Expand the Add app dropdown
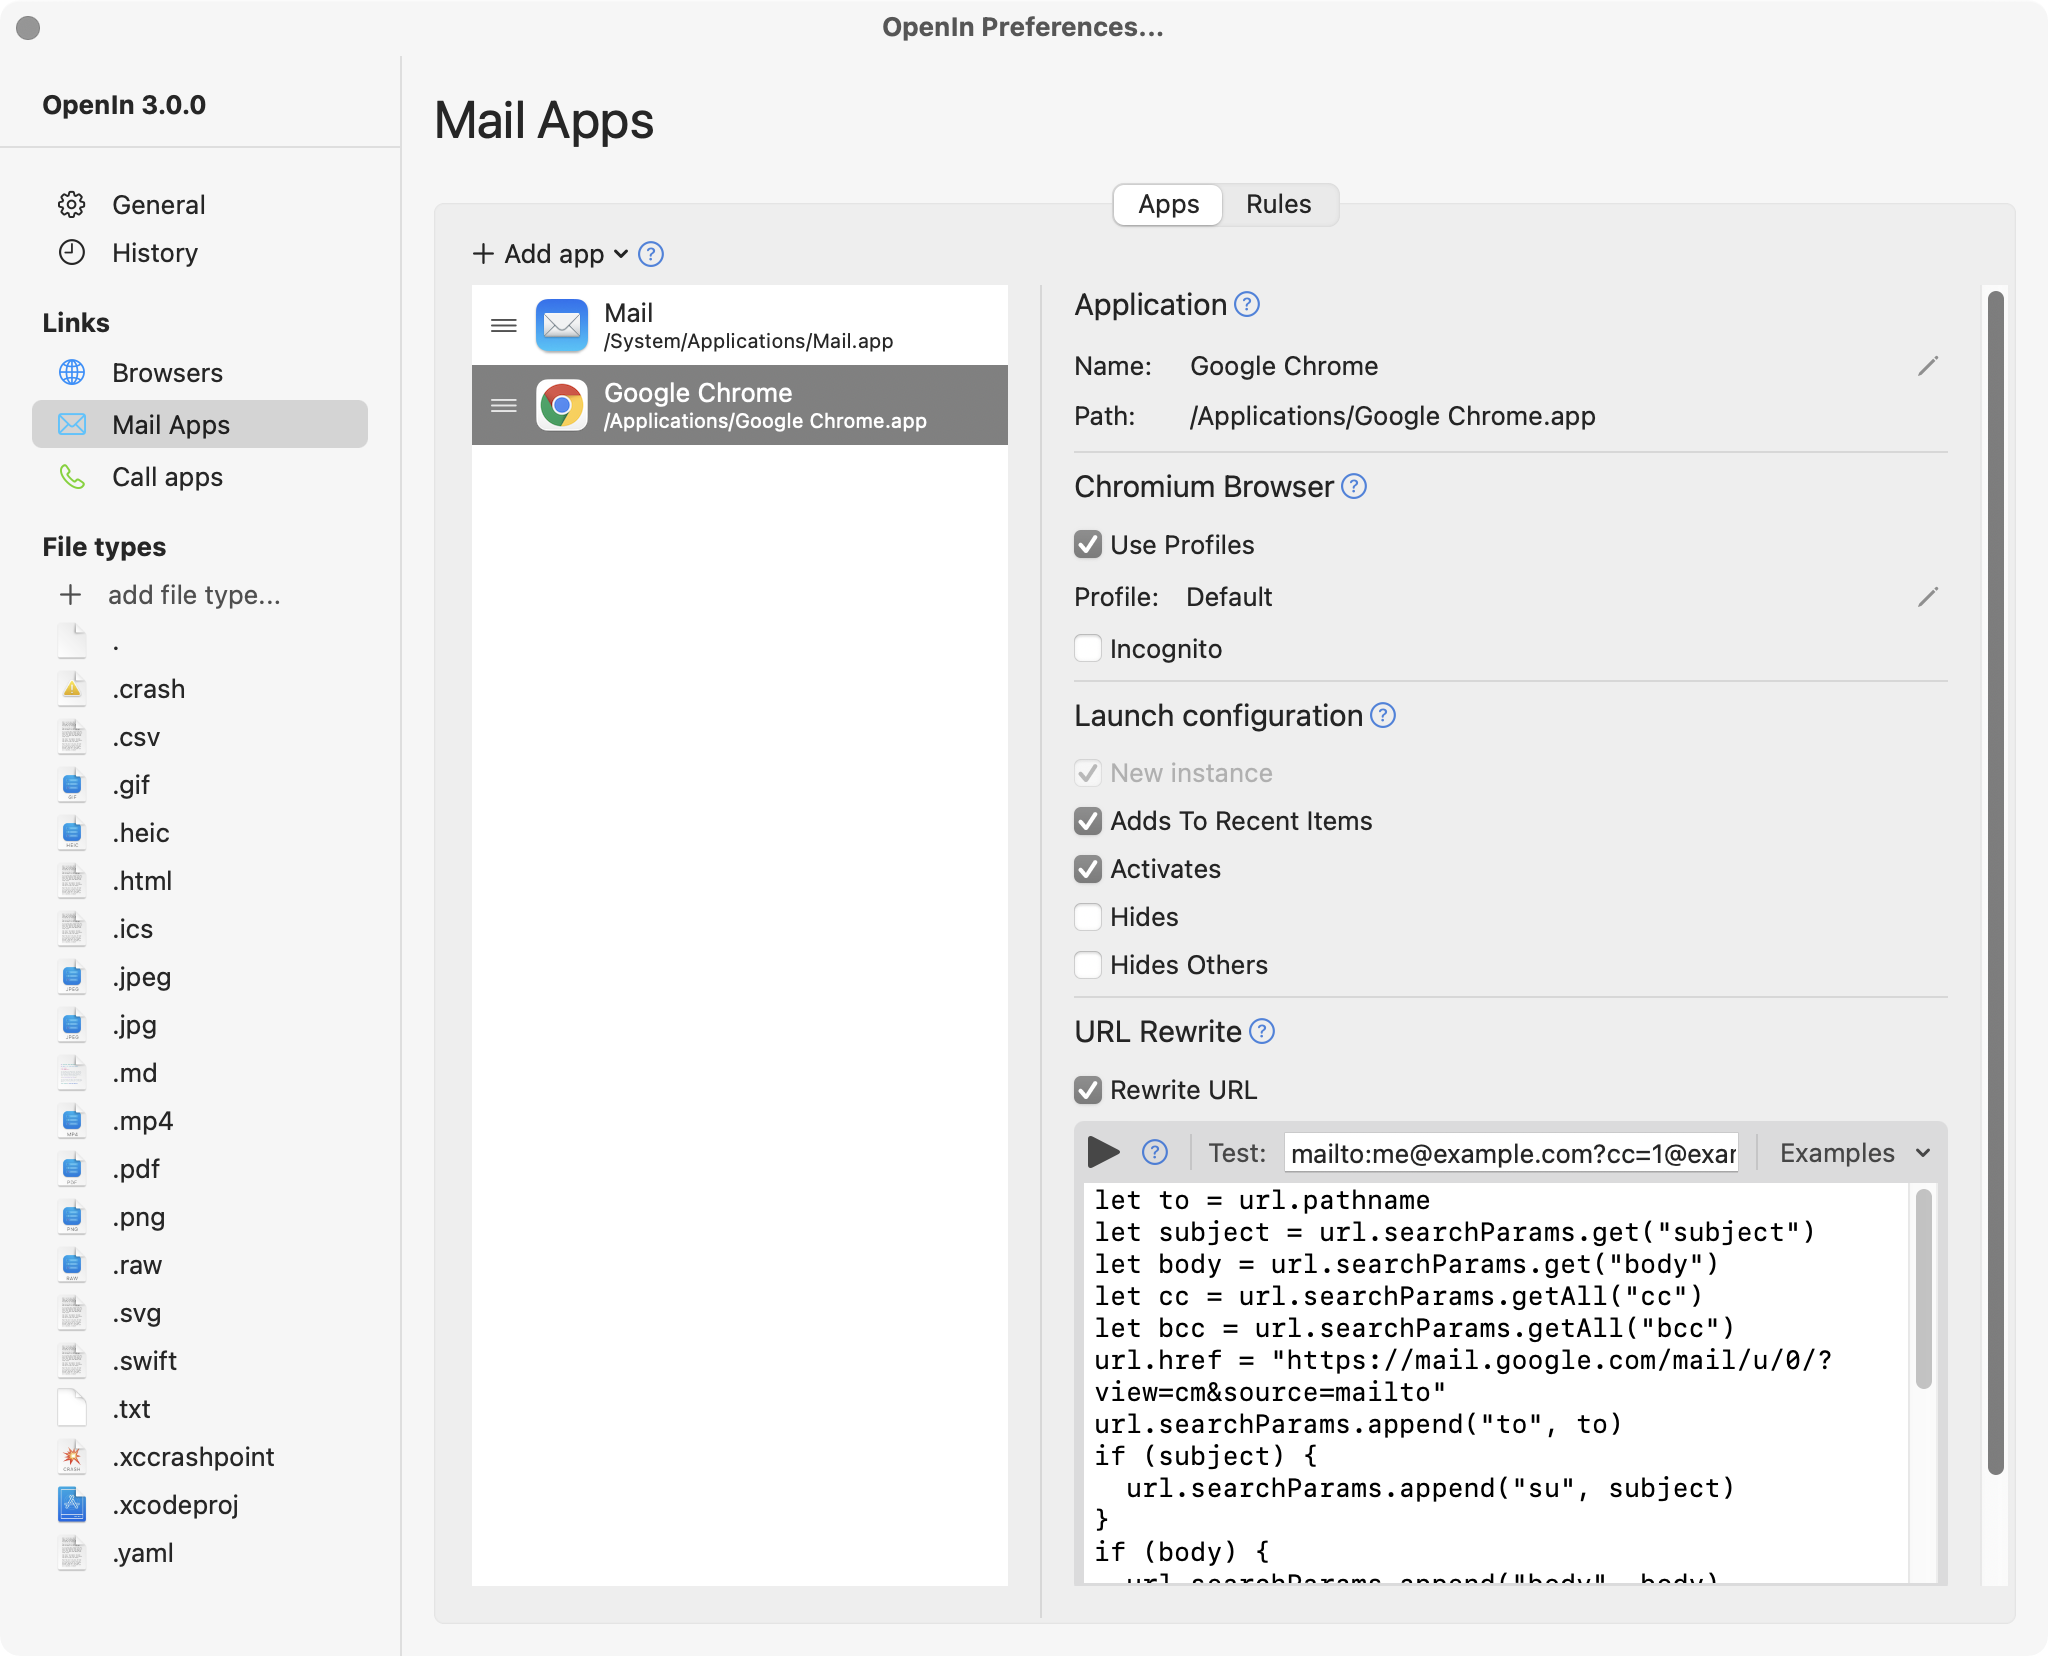This screenshot has height=1656, width=2048. (550, 254)
